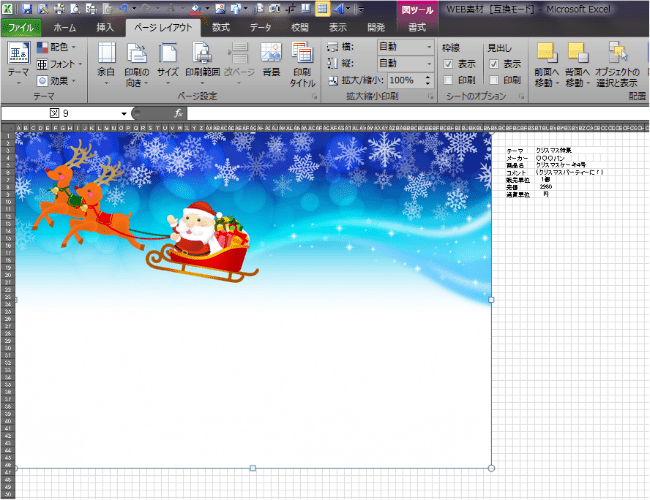This screenshot has height=500, width=650.
Task: Click the cell containing クリスマス特集
Action: click(553, 150)
